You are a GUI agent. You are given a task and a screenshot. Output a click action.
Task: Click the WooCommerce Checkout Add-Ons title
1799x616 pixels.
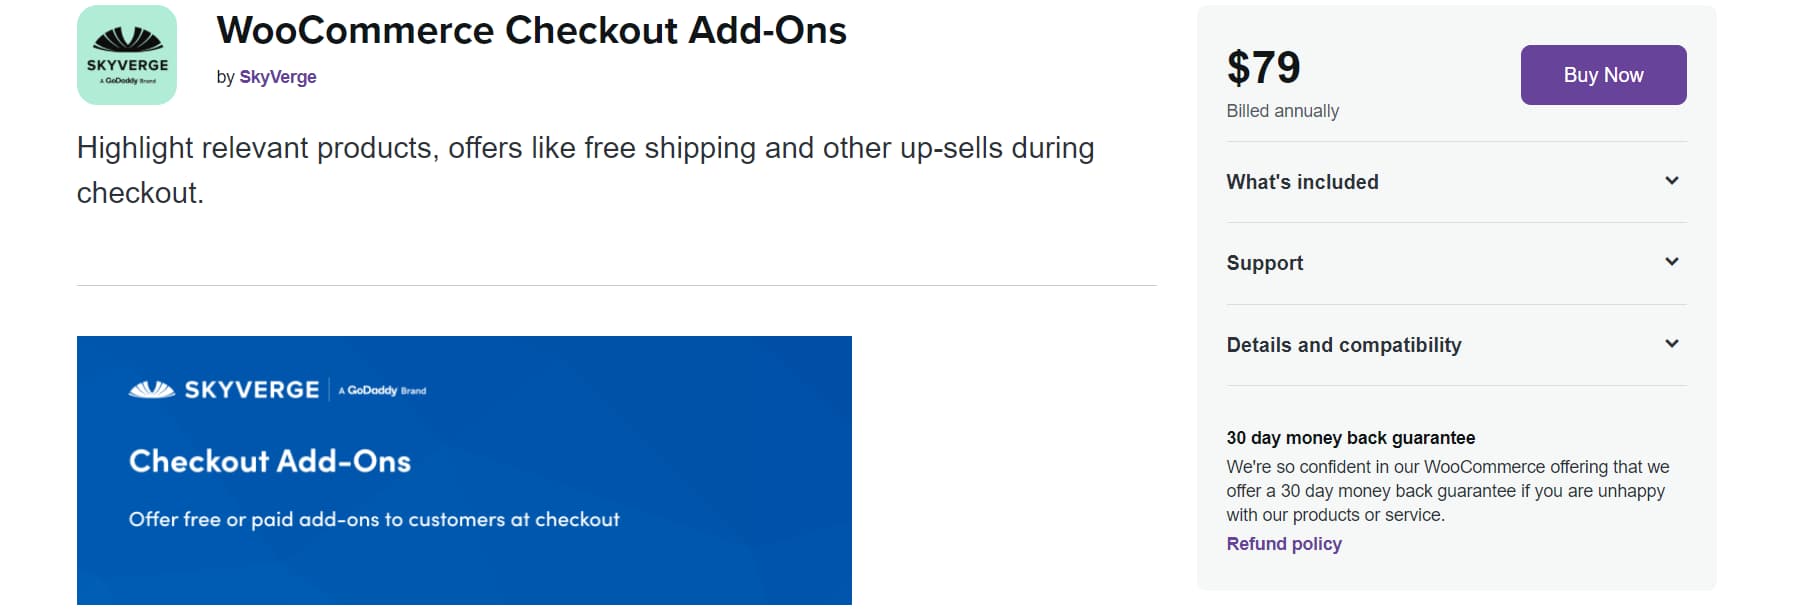click(x=531, y=31)
